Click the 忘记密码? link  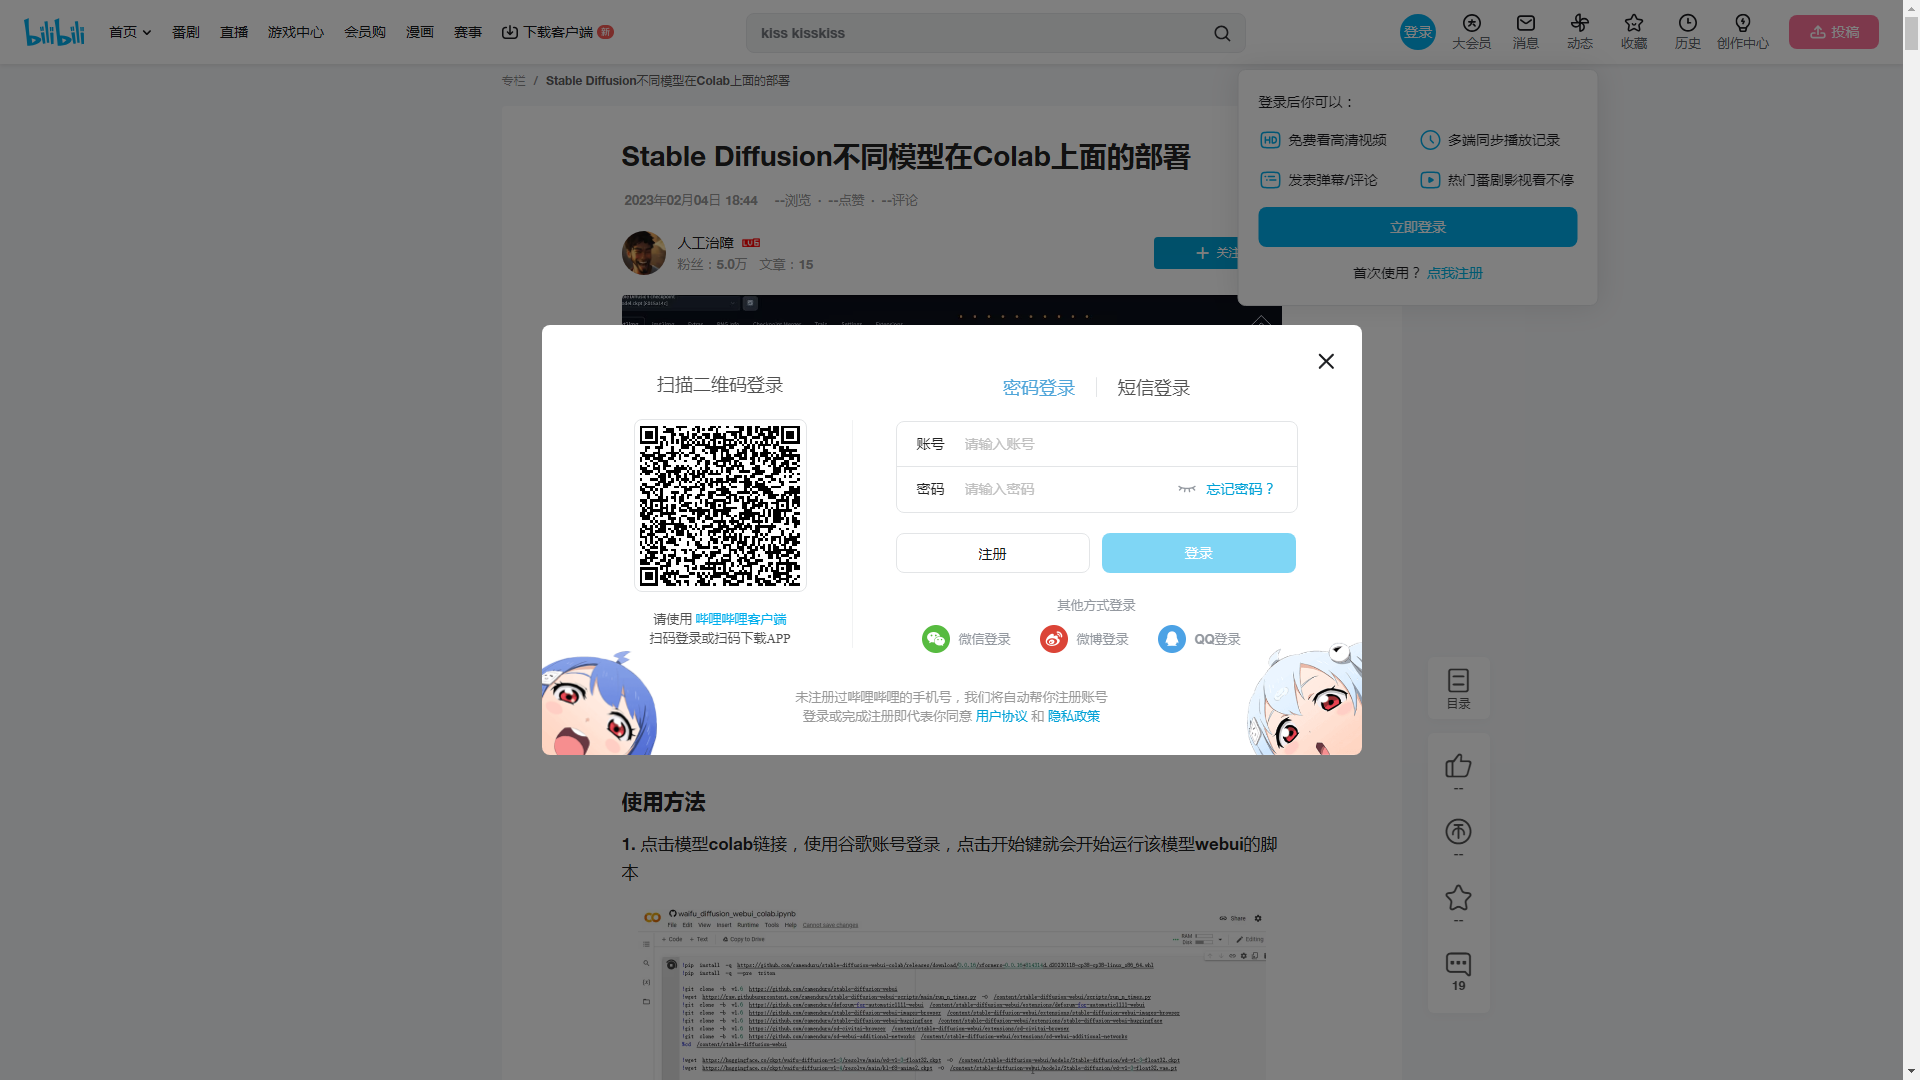[x=1240, y=489]
